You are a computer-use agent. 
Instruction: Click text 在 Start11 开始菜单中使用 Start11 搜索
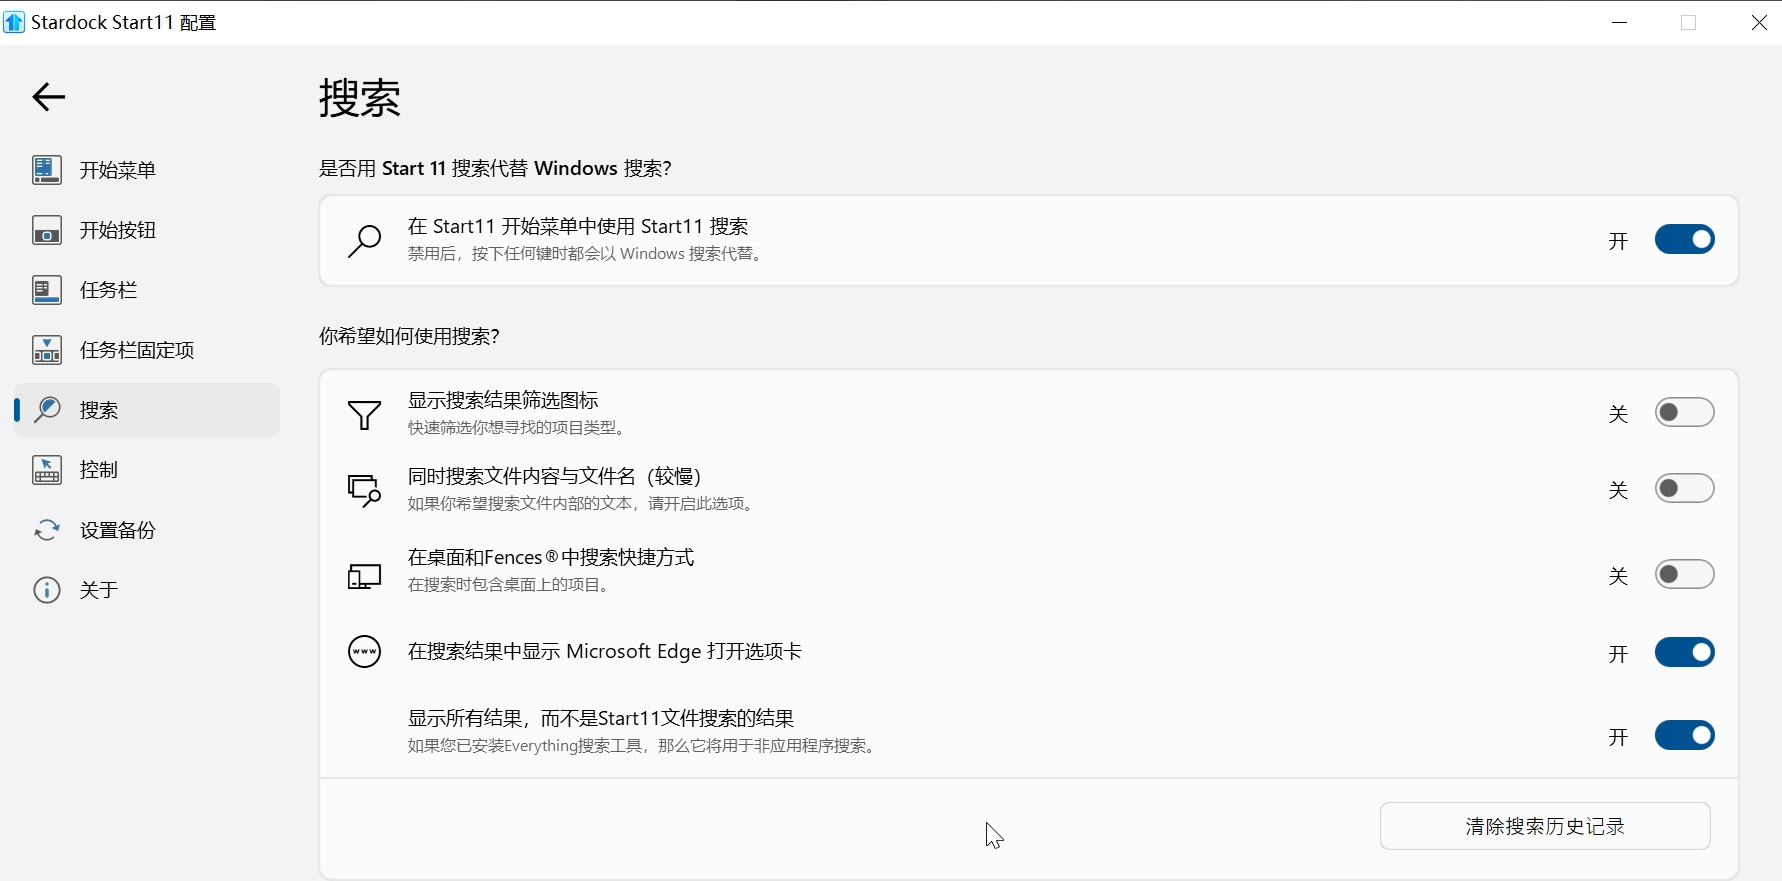pos(578,226)
